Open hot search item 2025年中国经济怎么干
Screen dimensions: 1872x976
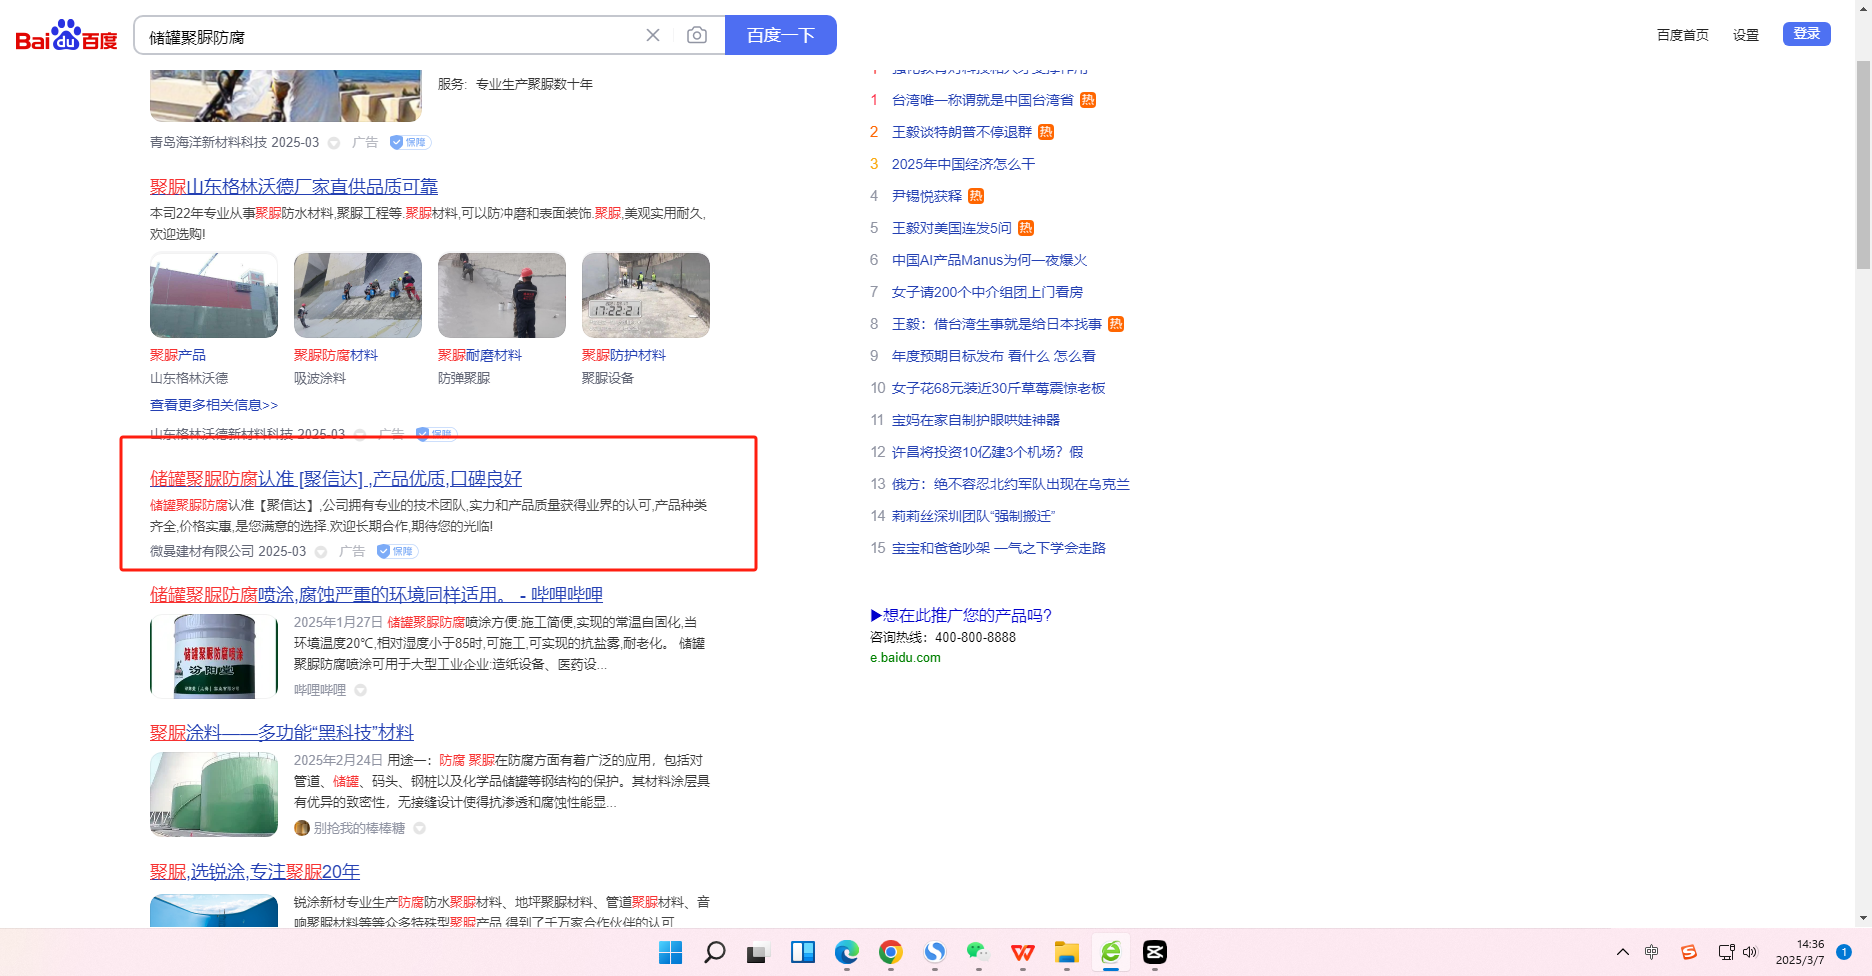[963, 164]
